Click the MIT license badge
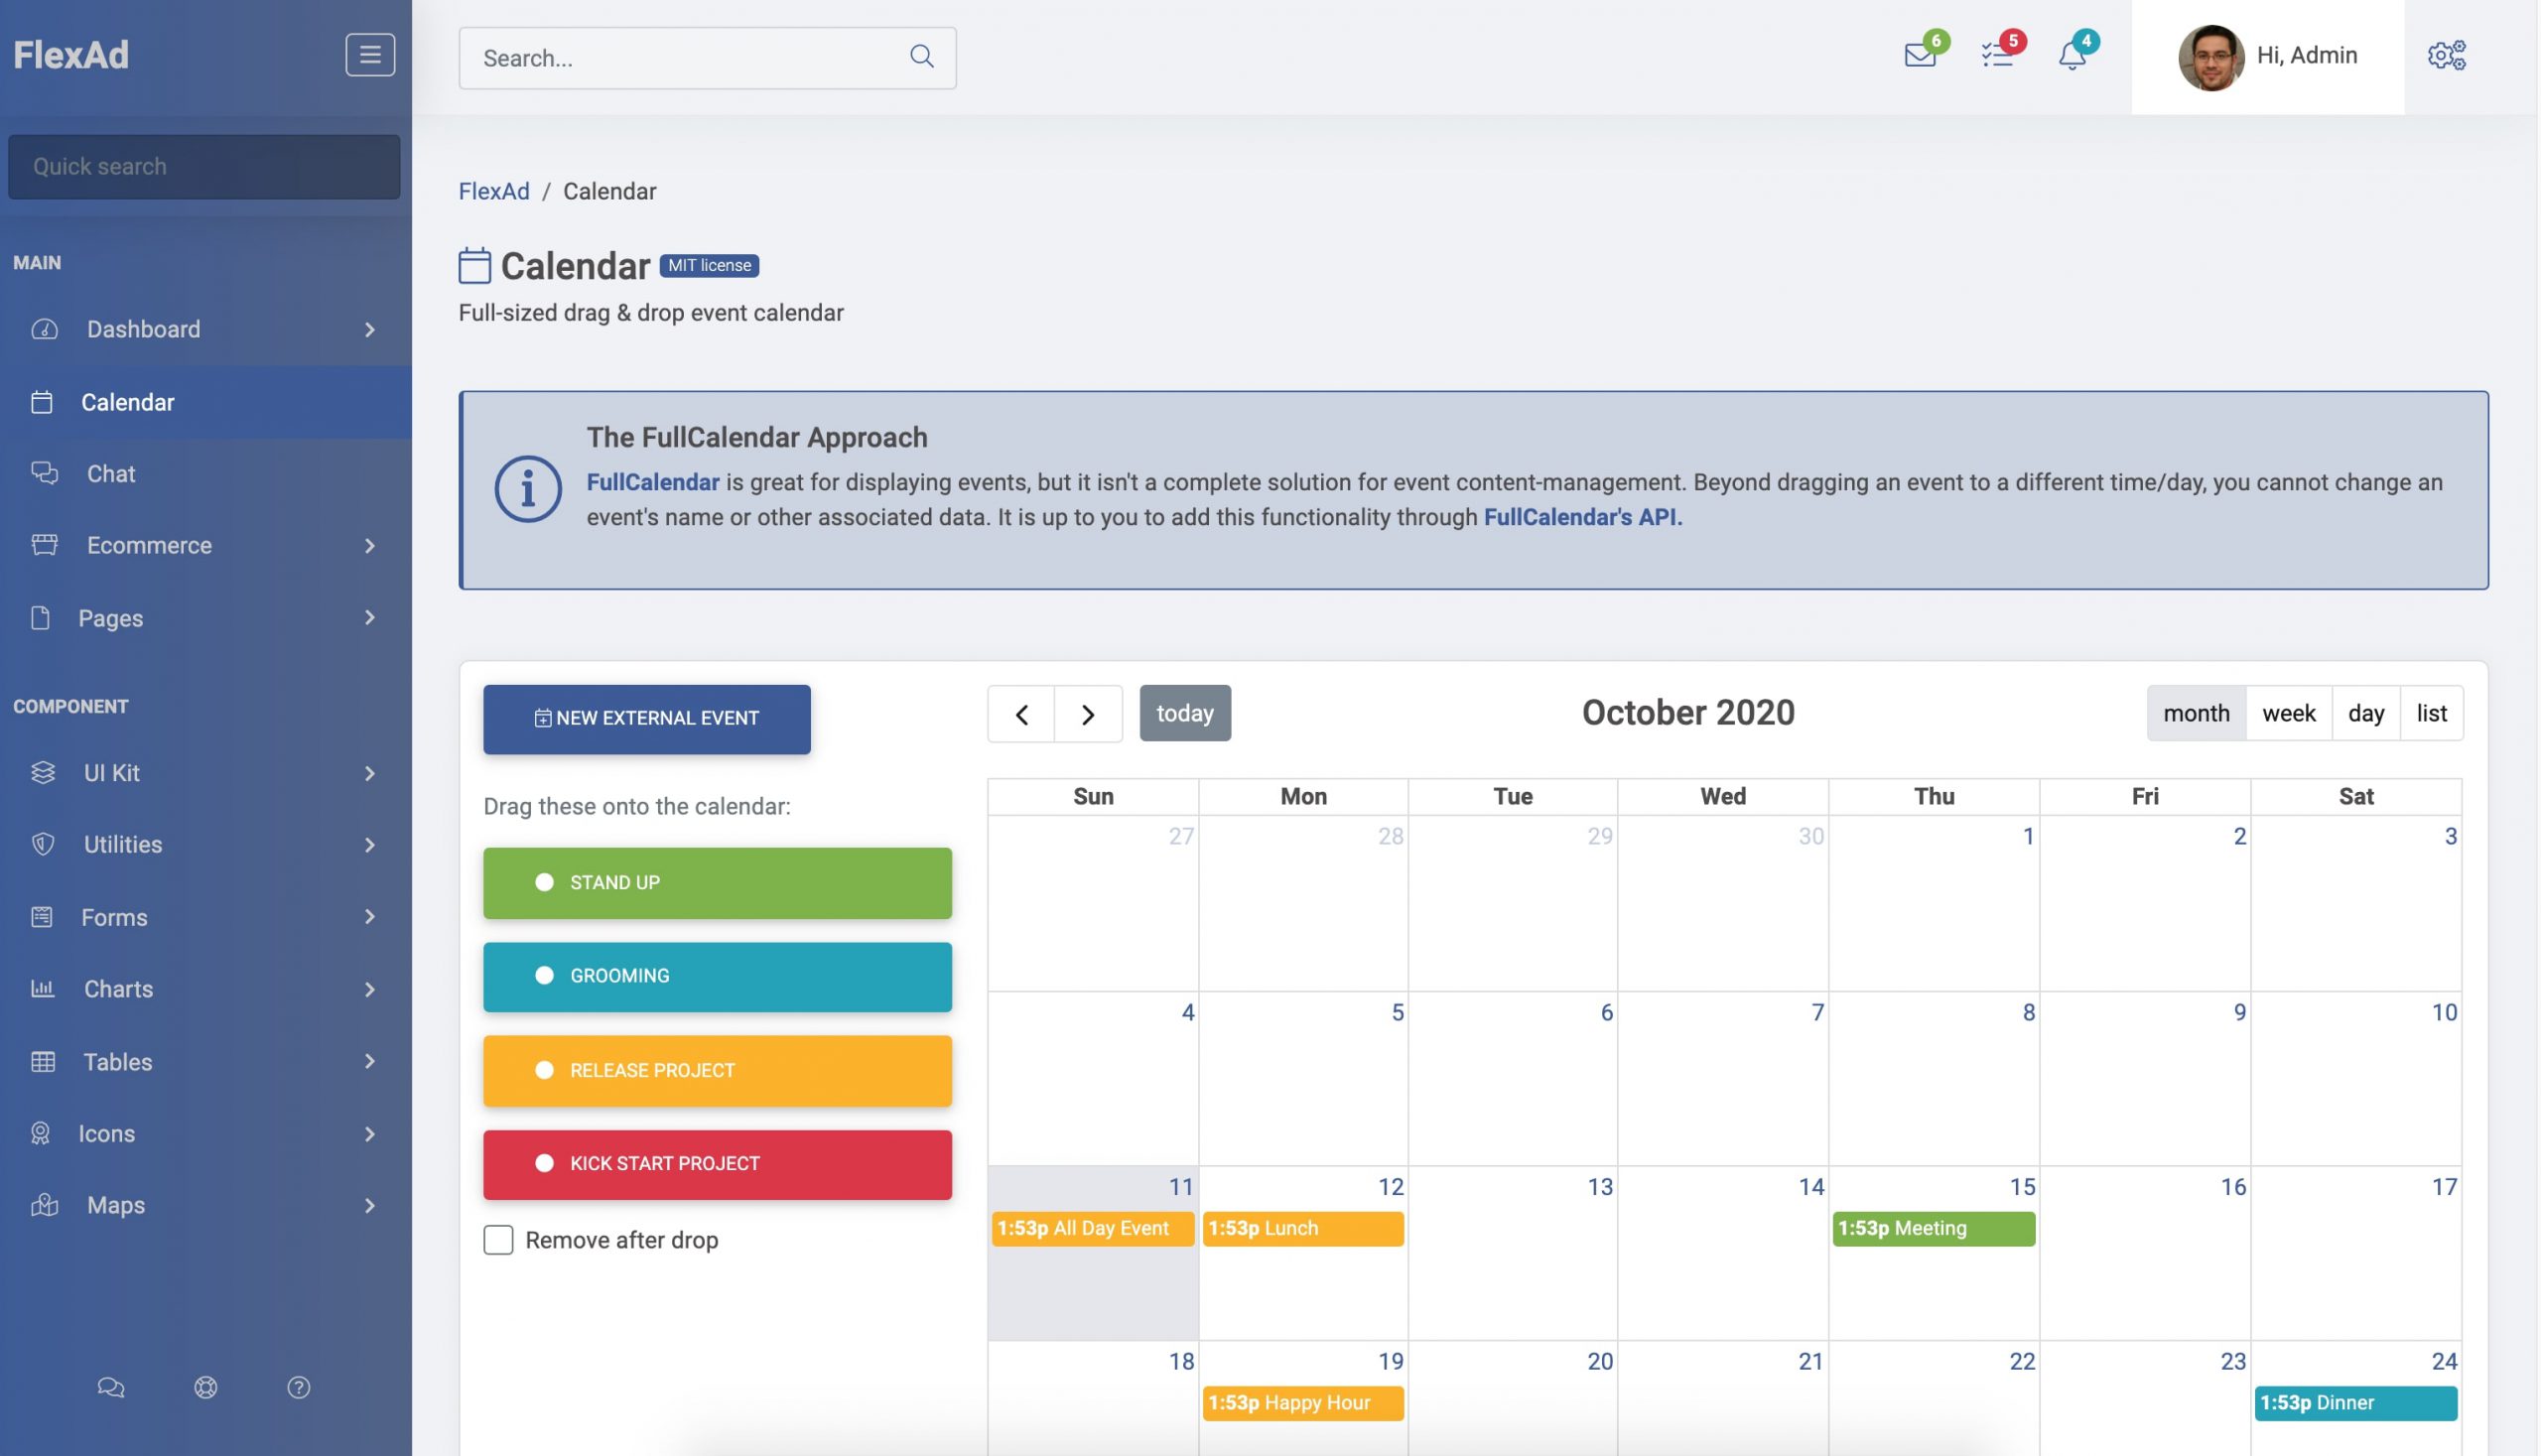 (x=709, y=265)
